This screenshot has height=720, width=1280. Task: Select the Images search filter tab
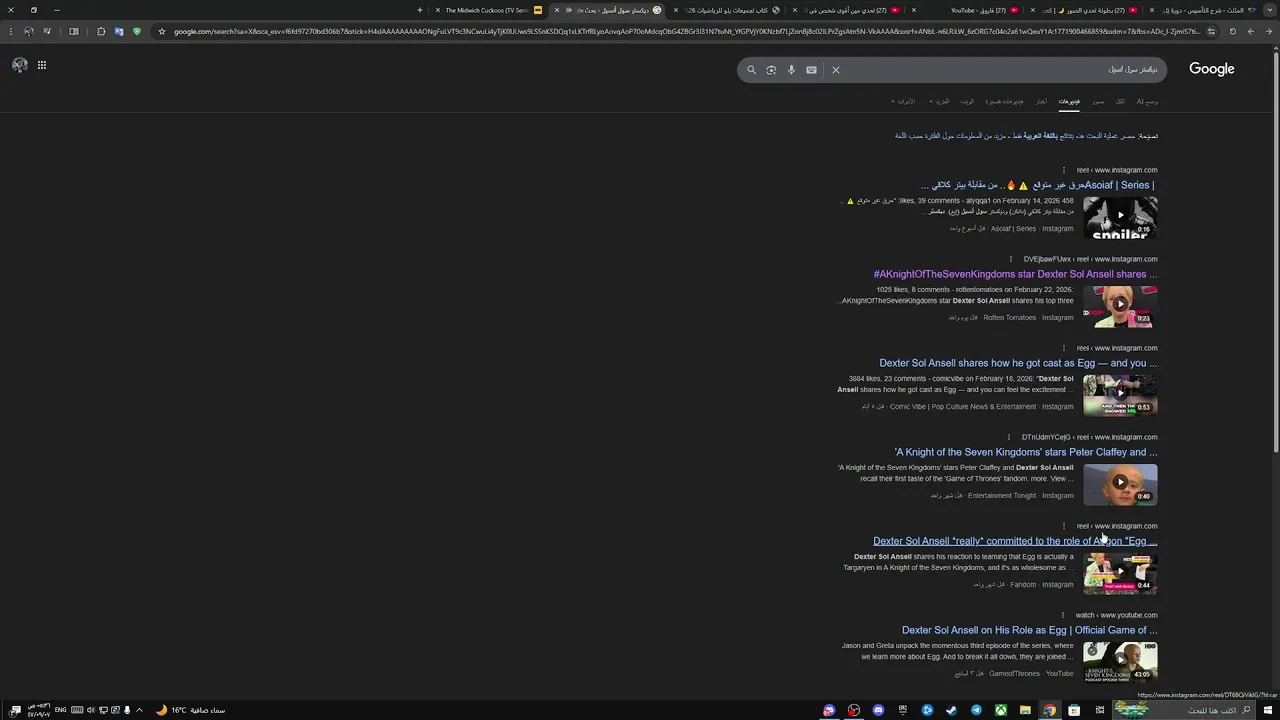1099,101
